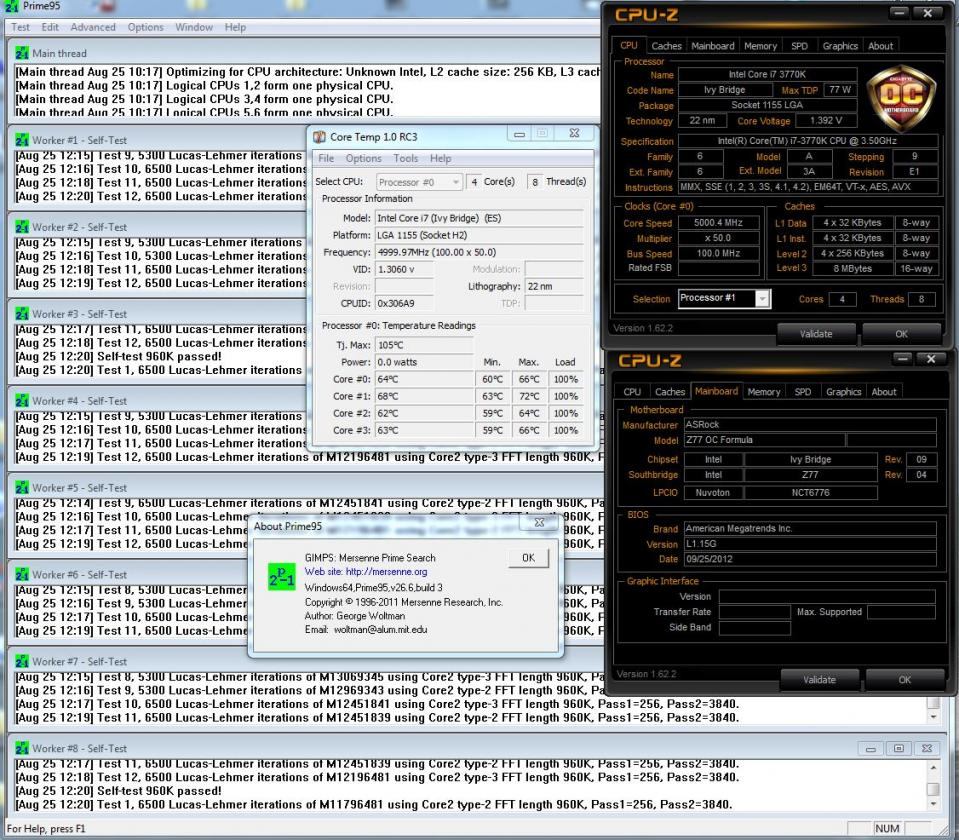Click the Worker #8 scrollbar up arrow
This screenshot has height=840, width=959.
pos(933,767)
